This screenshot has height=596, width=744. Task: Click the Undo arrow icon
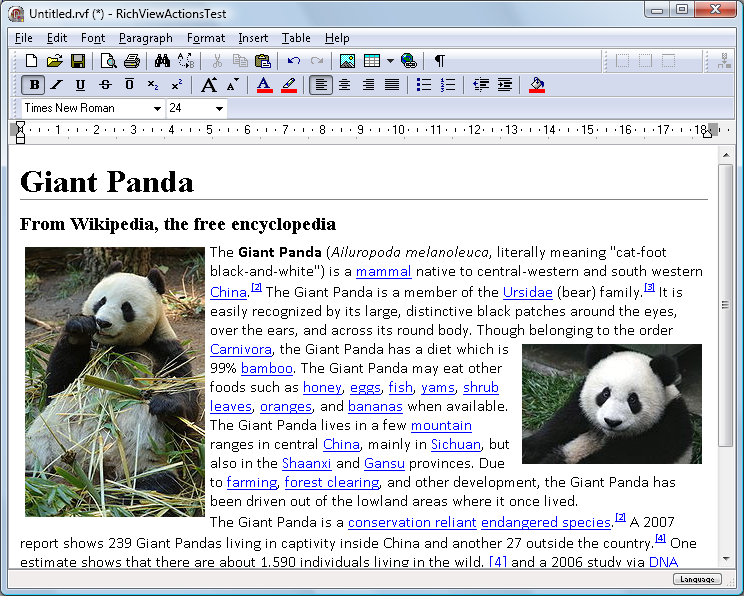[293, 61]
